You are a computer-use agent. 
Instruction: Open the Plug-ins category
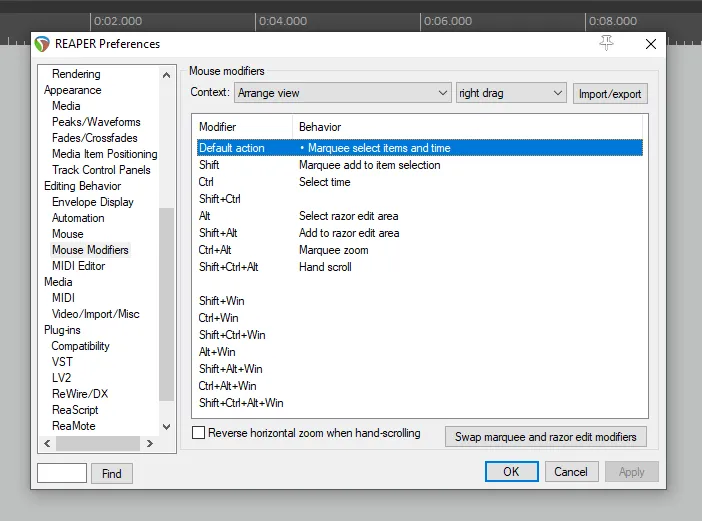(62, 330)
